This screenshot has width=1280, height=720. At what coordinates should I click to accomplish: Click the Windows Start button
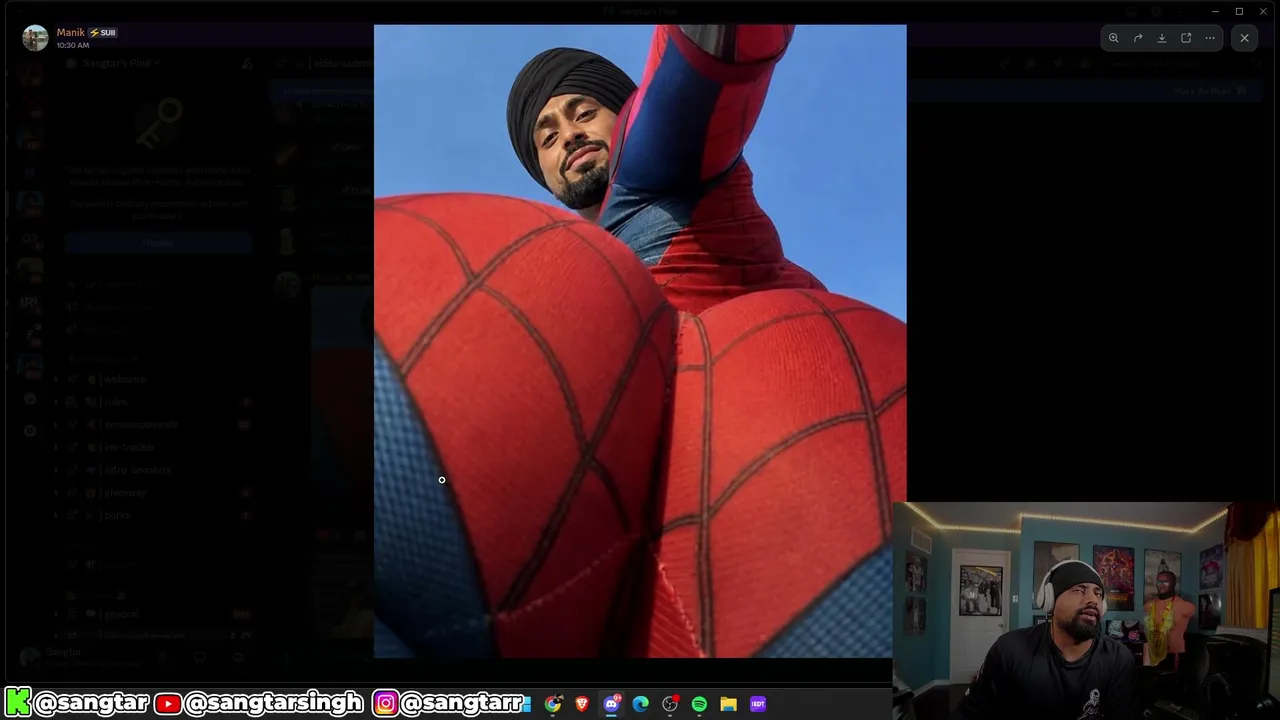pos(526,704)
